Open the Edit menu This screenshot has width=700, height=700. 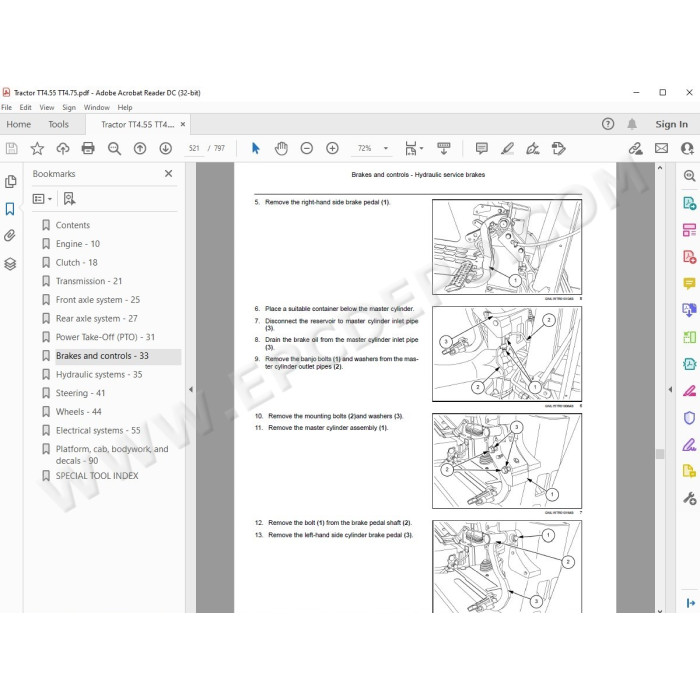tap(25, 108)
